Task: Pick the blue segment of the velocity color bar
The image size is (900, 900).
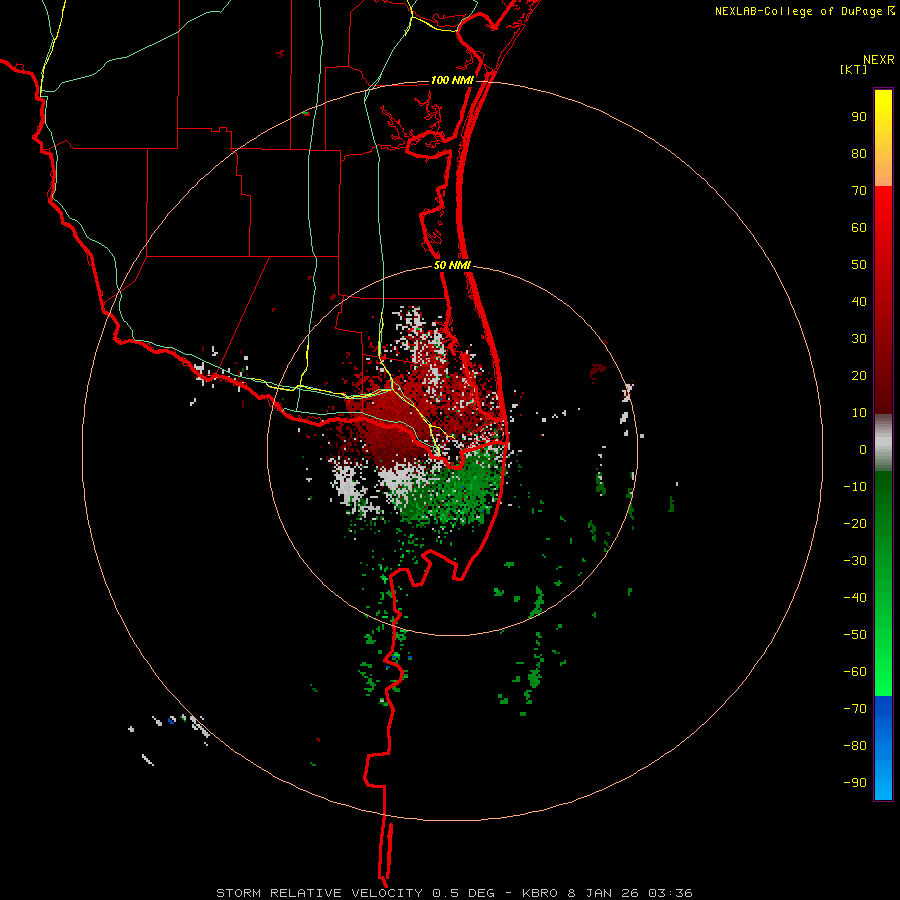Action: [883, 747]
